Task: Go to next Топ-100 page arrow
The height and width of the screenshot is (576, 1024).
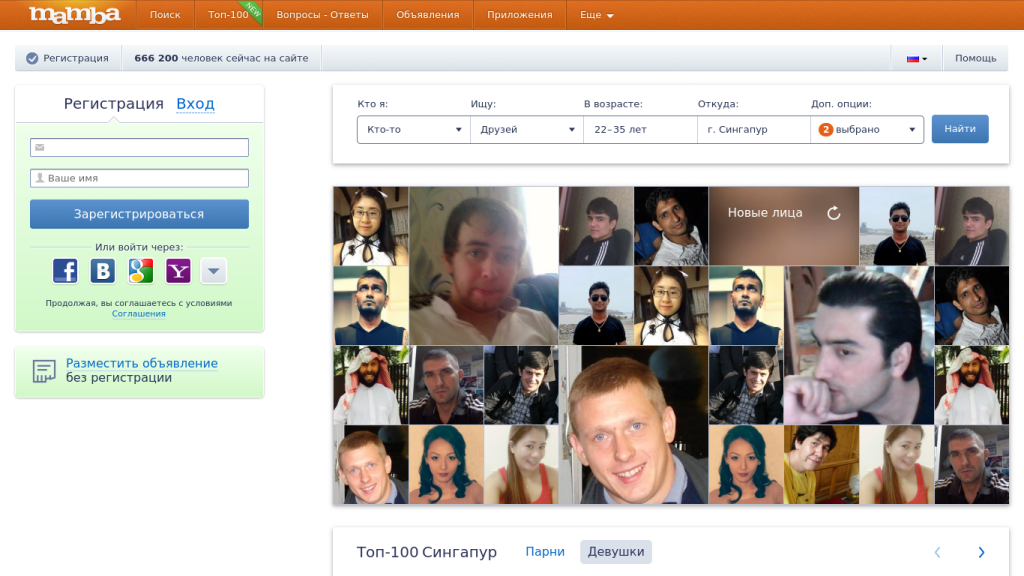Action: click(981, 552)
